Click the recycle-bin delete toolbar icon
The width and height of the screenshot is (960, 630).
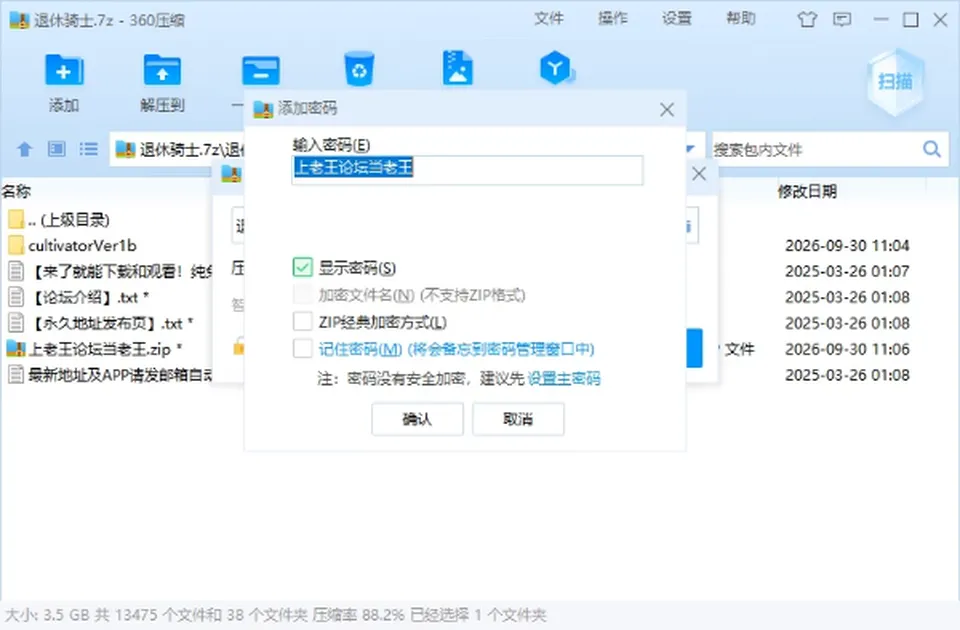click(x=359, y=69)
